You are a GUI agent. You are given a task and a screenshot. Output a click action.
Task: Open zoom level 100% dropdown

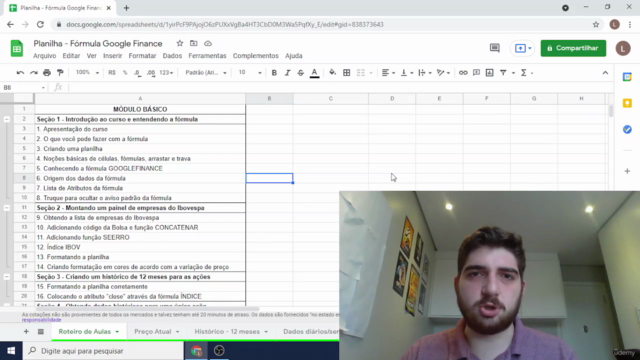87,73
